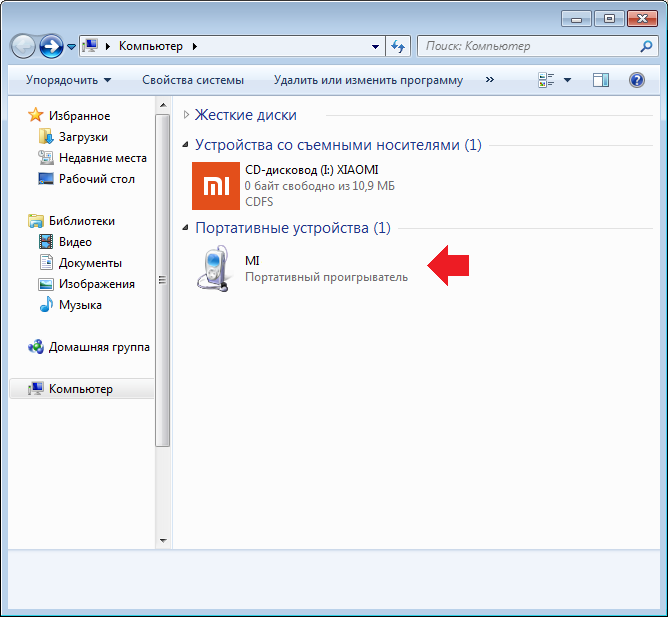668x617 pixels.
Task: Open Документы library
Action: coord(90,263)
